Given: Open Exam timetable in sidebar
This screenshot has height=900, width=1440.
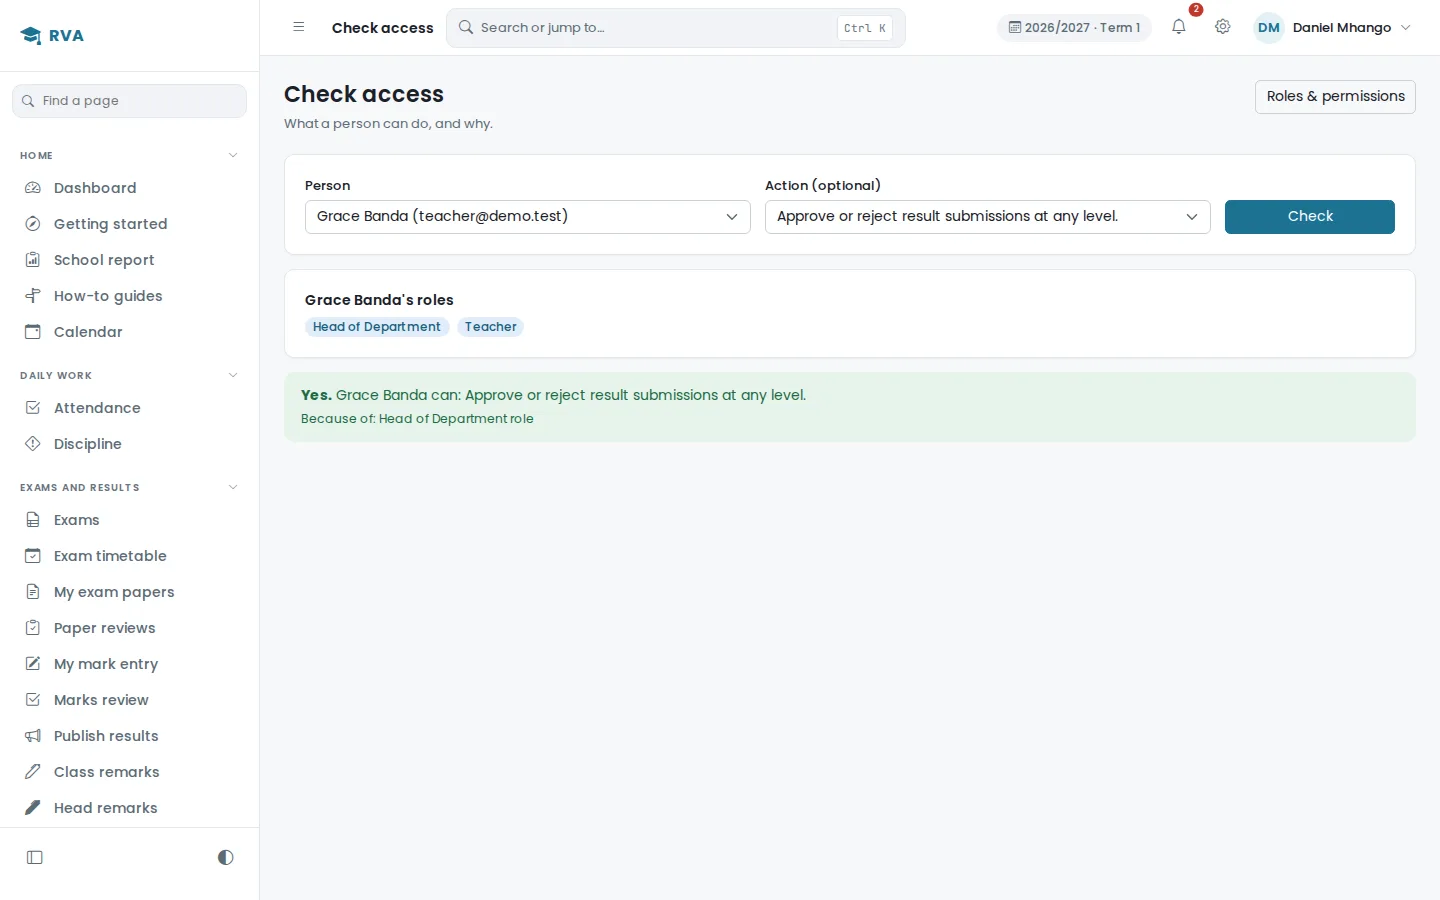Looking at the screenshot, I should pos(130,556).
